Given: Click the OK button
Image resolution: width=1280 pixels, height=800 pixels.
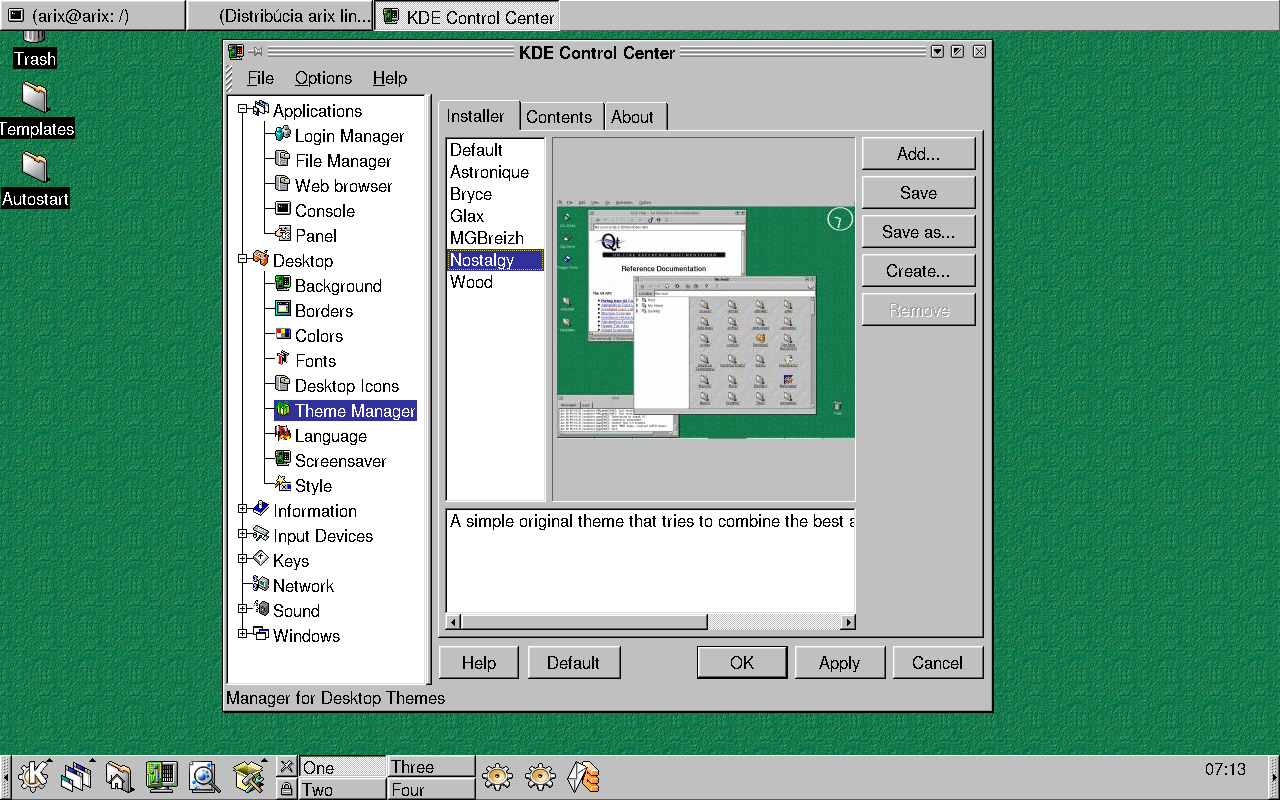Looking at the screenshot, I should click(742, 662).
